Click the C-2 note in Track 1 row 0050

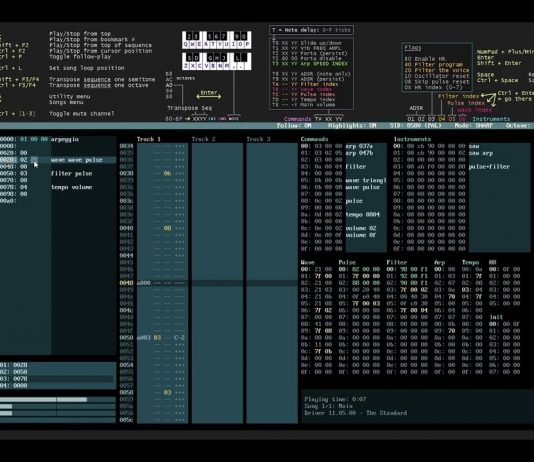point(179,337)
